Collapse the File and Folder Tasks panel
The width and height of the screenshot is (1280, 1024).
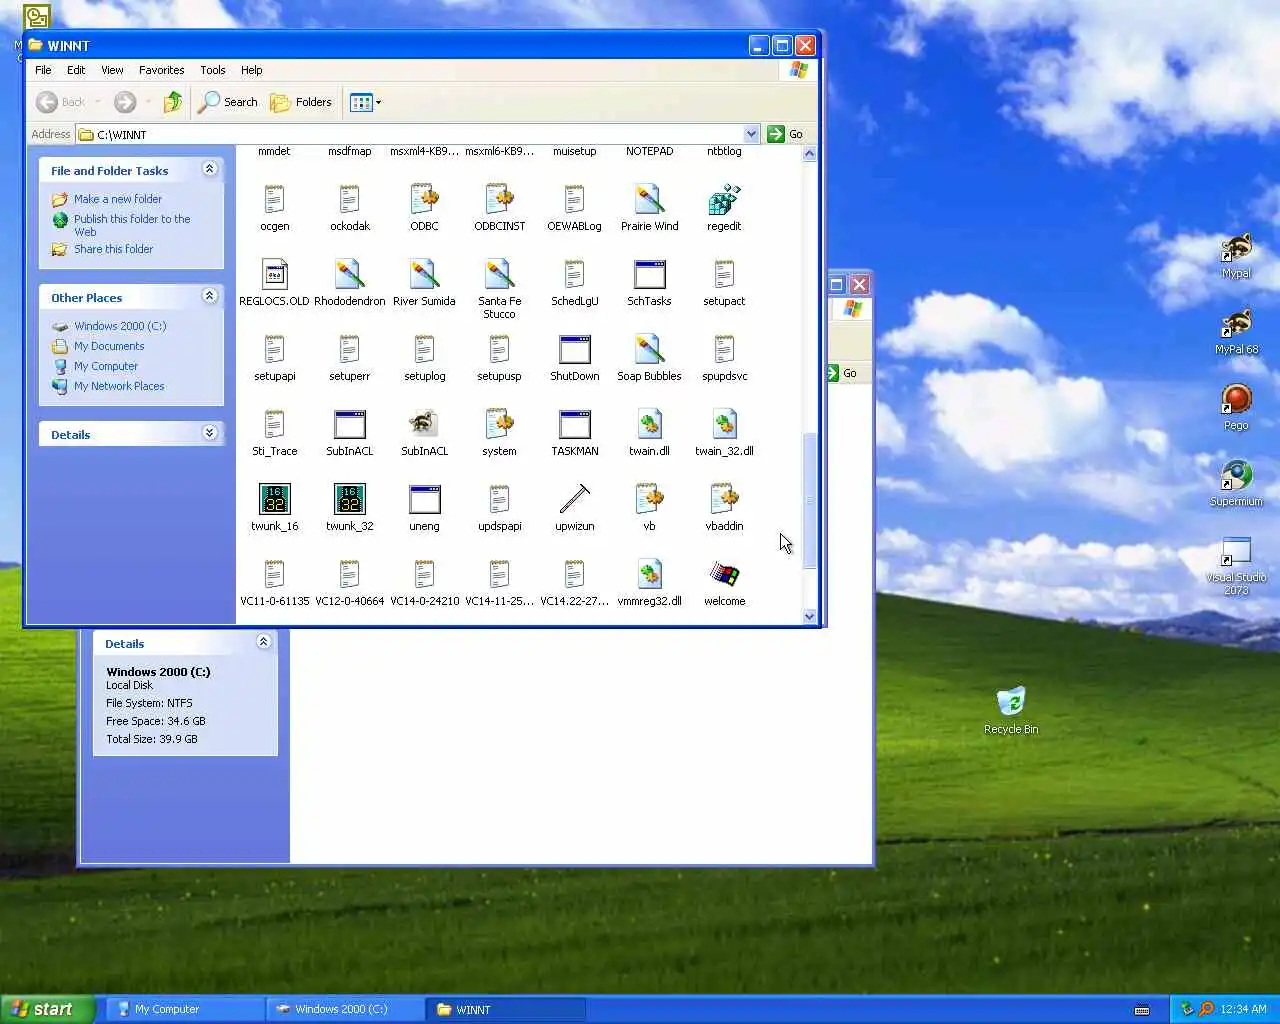pyautogui.click(x=209, y=169)
